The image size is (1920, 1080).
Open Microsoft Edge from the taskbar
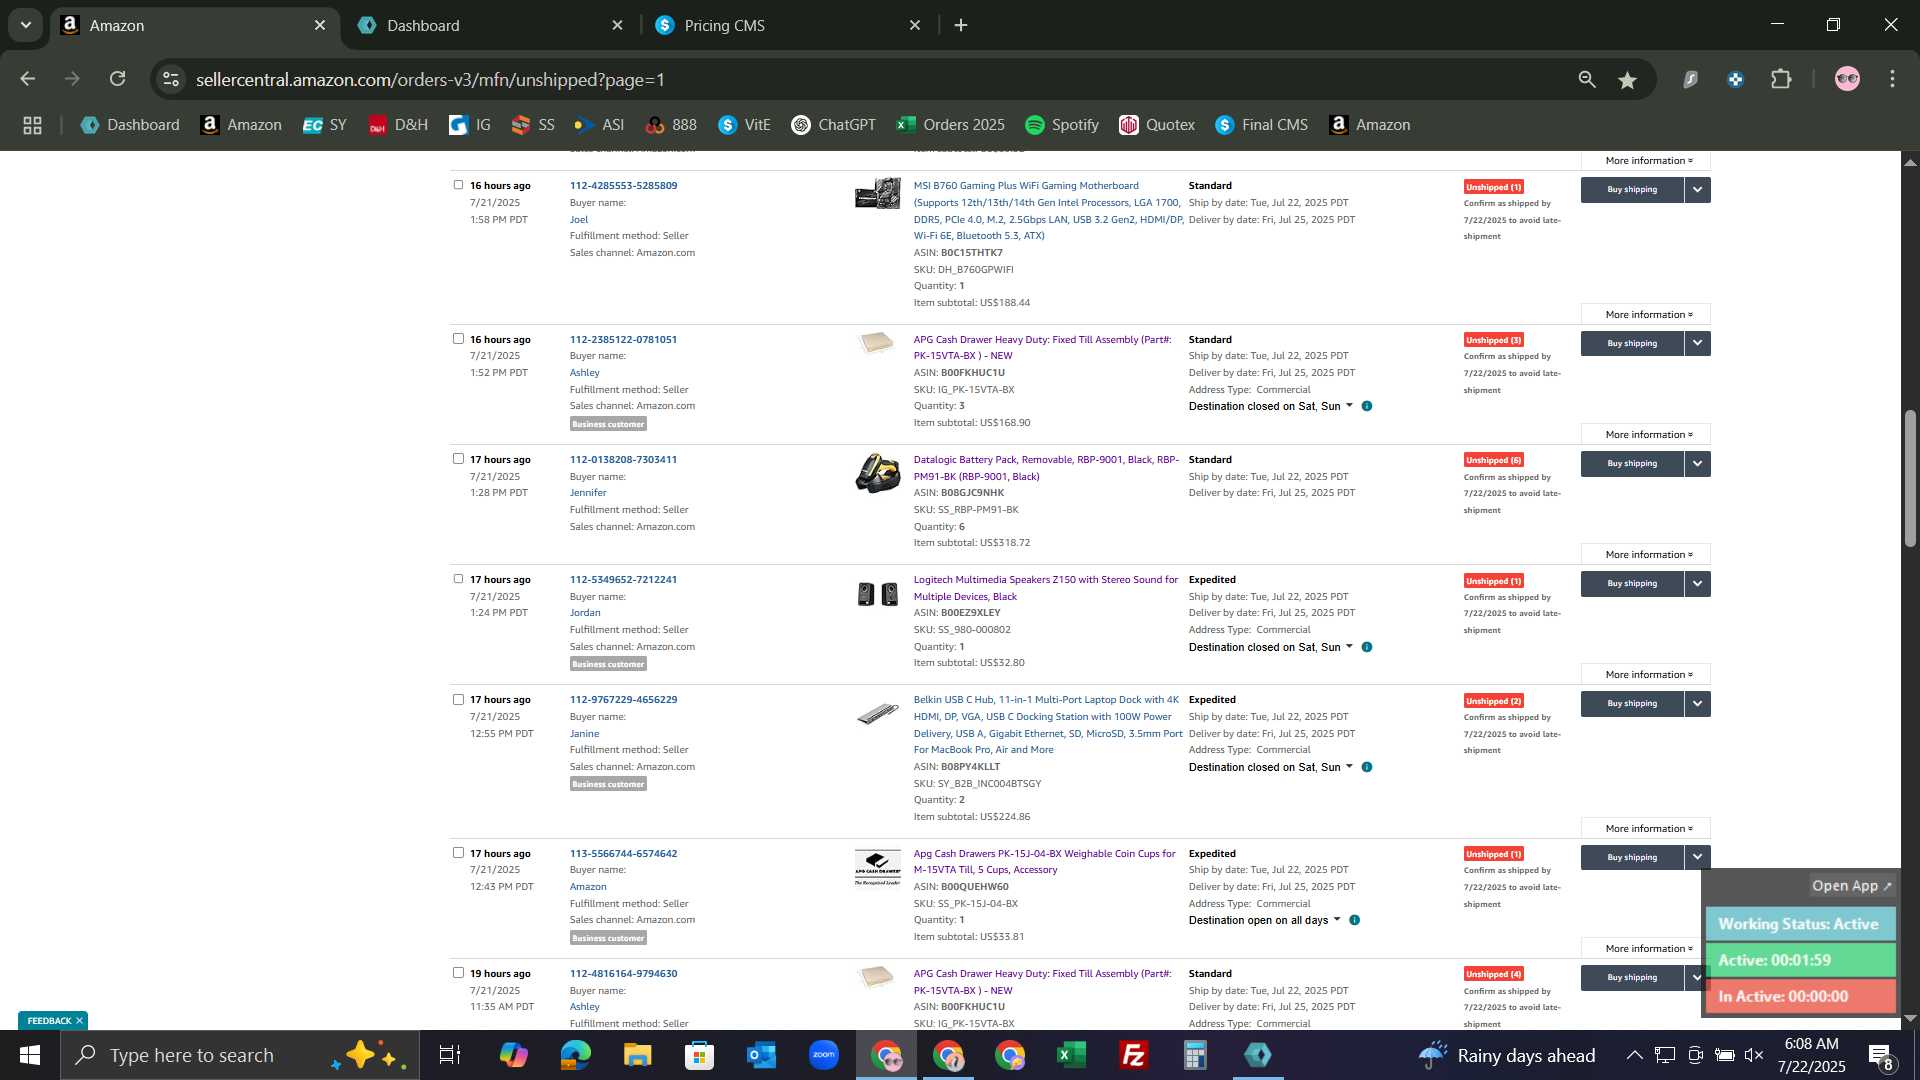pyautogui.click(x=575, y=1055)
